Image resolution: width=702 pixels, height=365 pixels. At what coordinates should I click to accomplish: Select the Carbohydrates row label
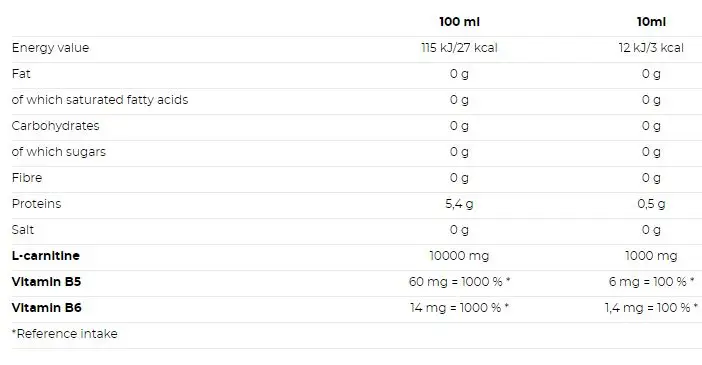[x=56, y=126]
